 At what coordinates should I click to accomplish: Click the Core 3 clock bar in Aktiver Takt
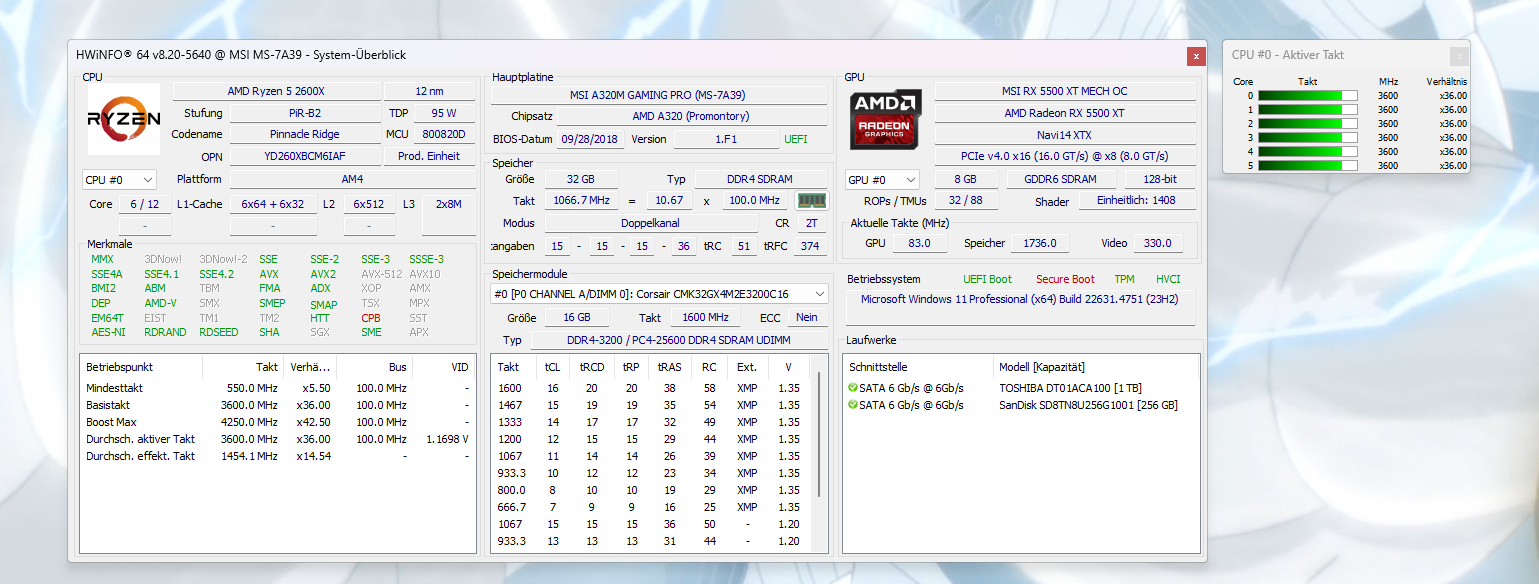point(1308,138)
